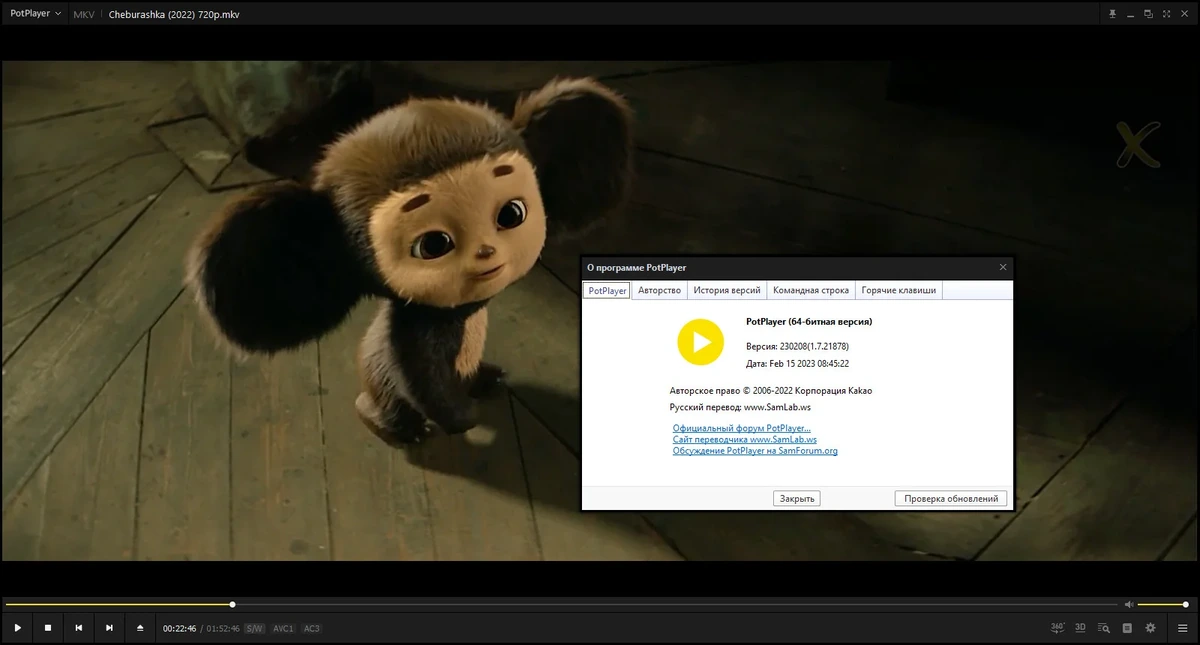Toggle 3D video mode
This screenshot has width=1200, height=645.
click(1081, 628)
